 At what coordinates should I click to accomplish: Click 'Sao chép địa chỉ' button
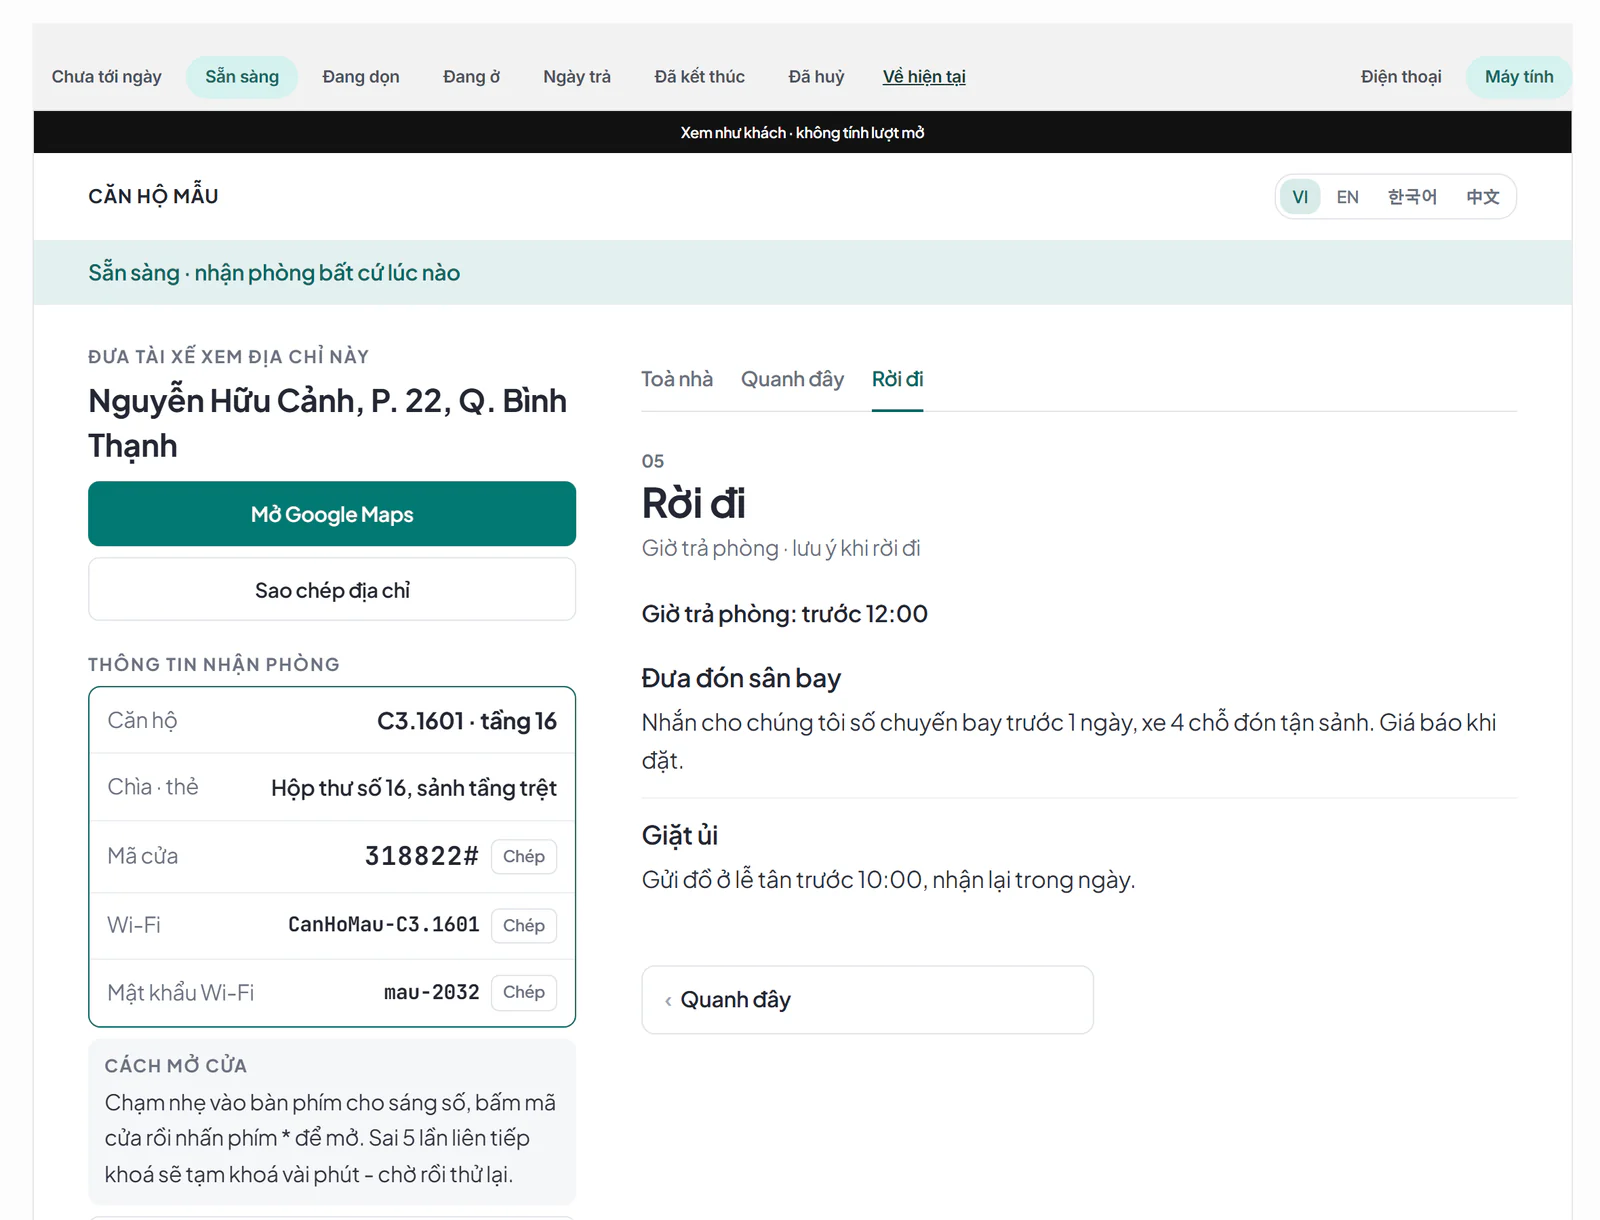332,590
